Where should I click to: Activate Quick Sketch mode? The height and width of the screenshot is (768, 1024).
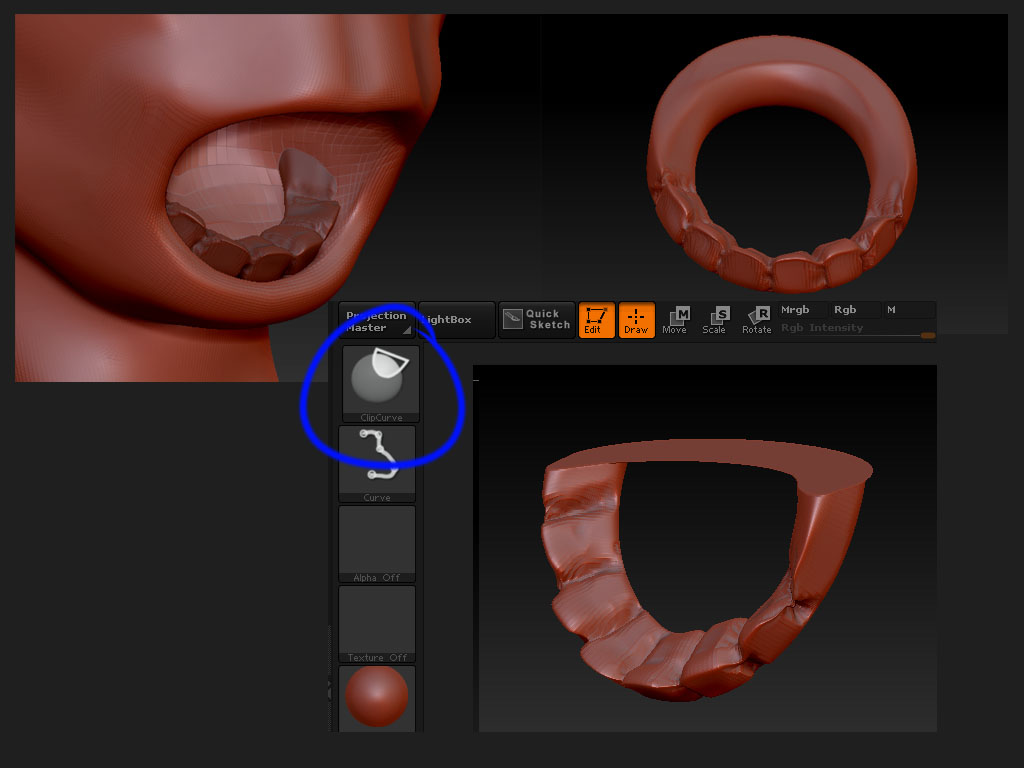click(537, 320)
